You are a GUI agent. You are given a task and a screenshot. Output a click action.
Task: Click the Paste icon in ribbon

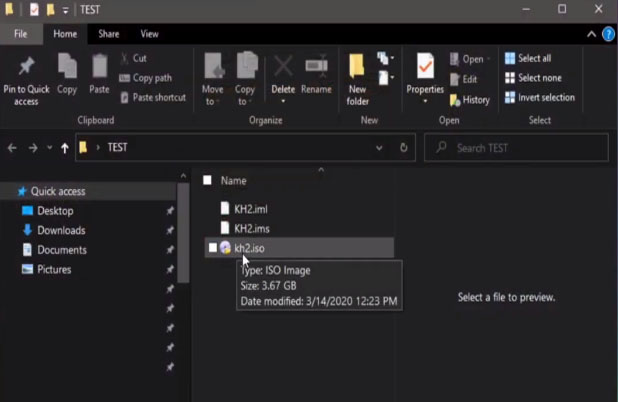click(99, 68)
